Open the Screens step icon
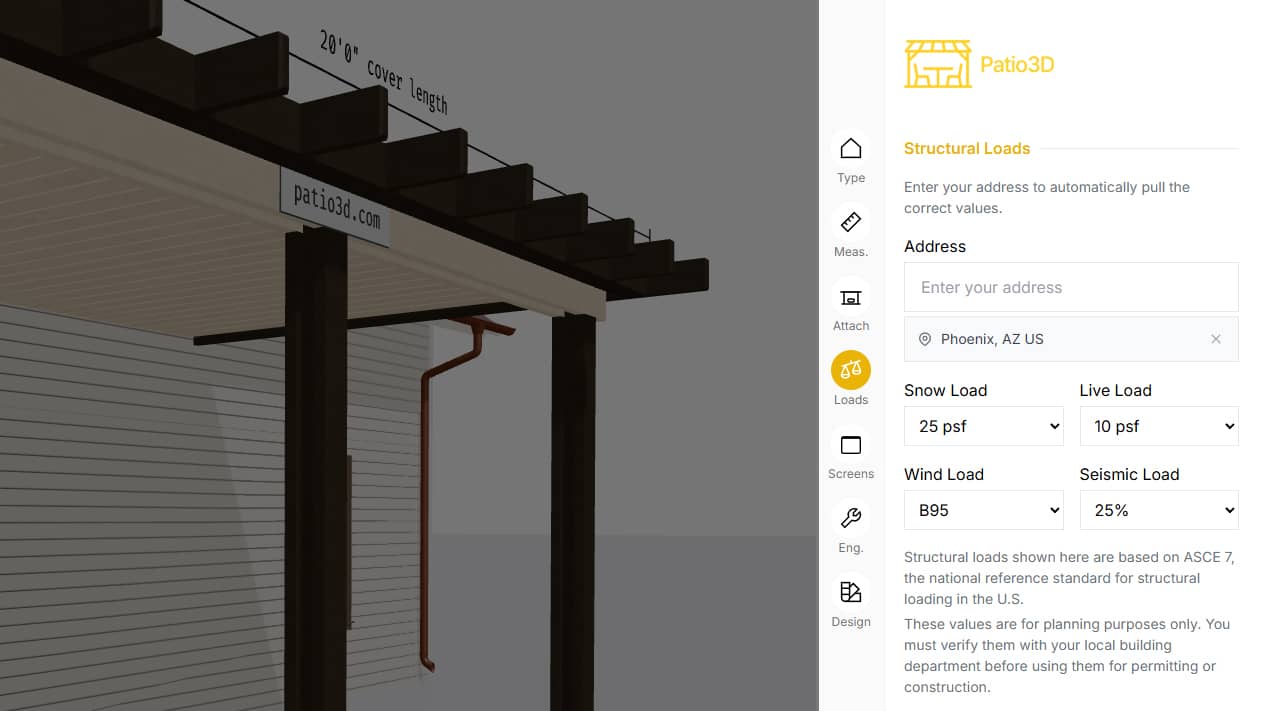 click(851, 444)
